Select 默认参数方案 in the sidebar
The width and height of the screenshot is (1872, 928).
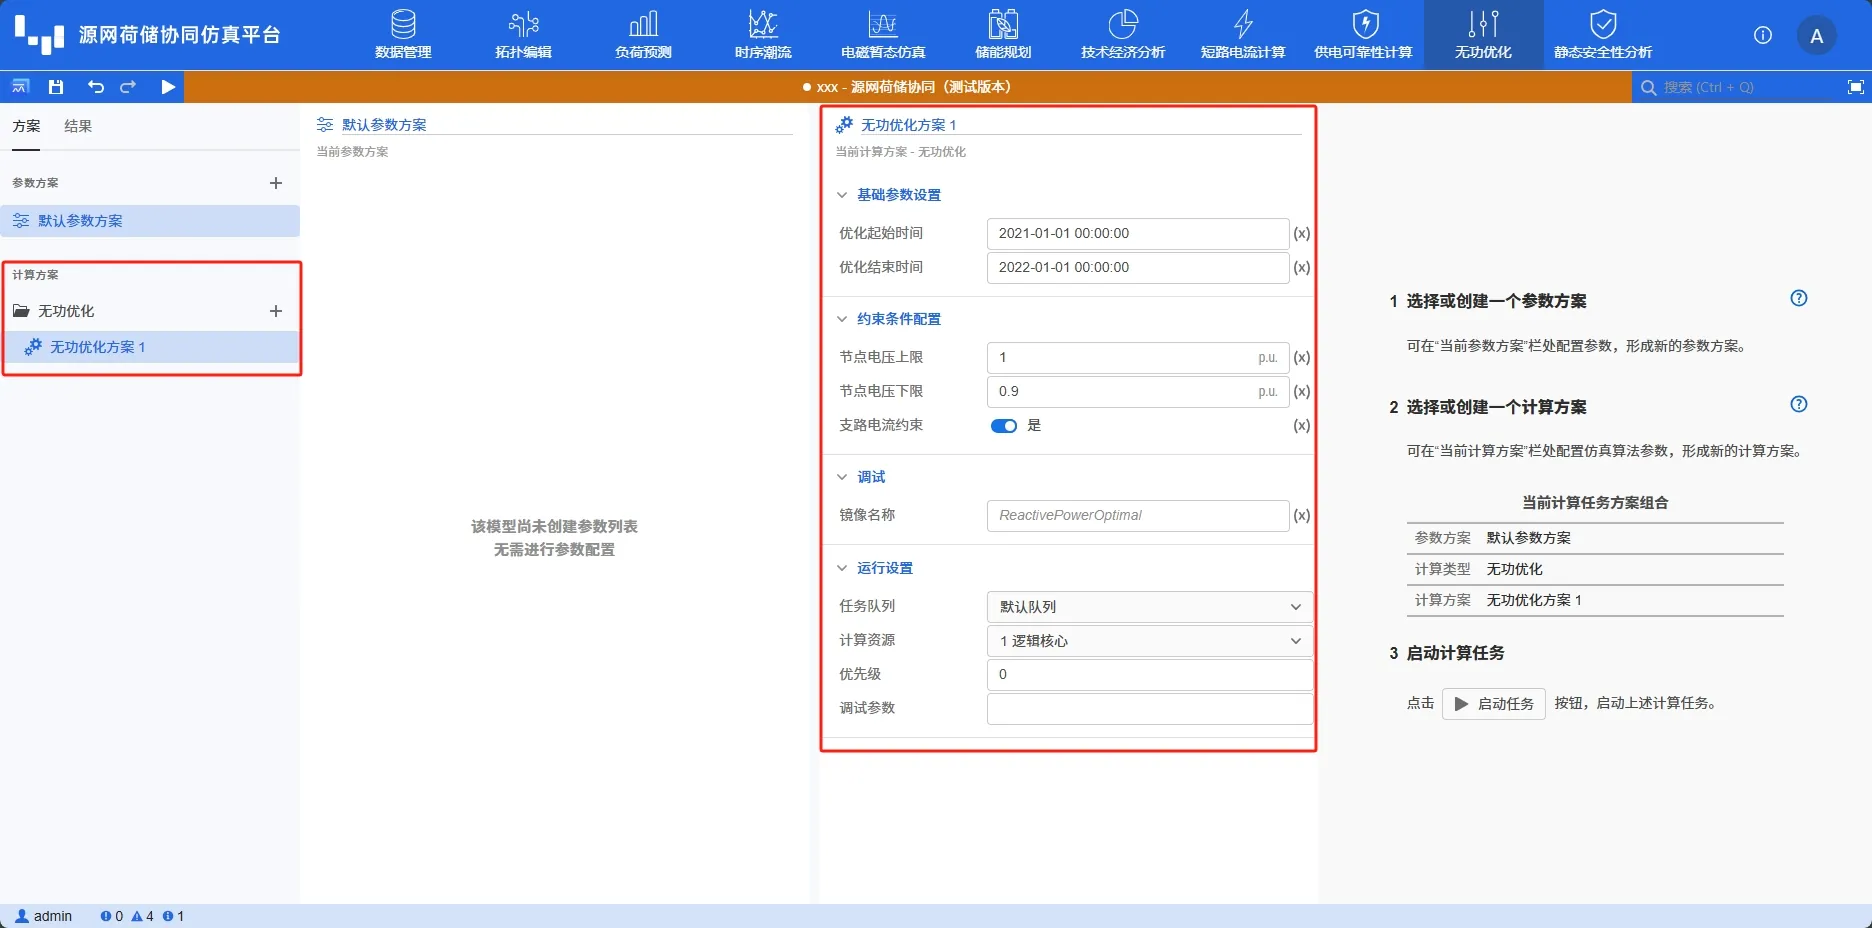tap(150, 221)
